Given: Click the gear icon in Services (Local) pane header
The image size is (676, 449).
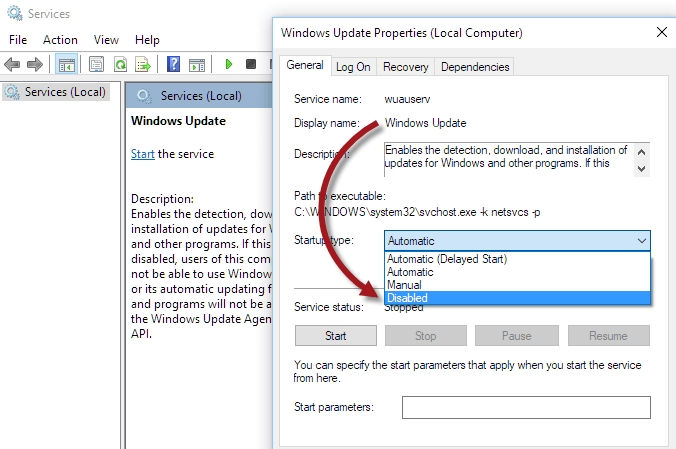Looking at the screenshot, I should [x=144, y=96].
